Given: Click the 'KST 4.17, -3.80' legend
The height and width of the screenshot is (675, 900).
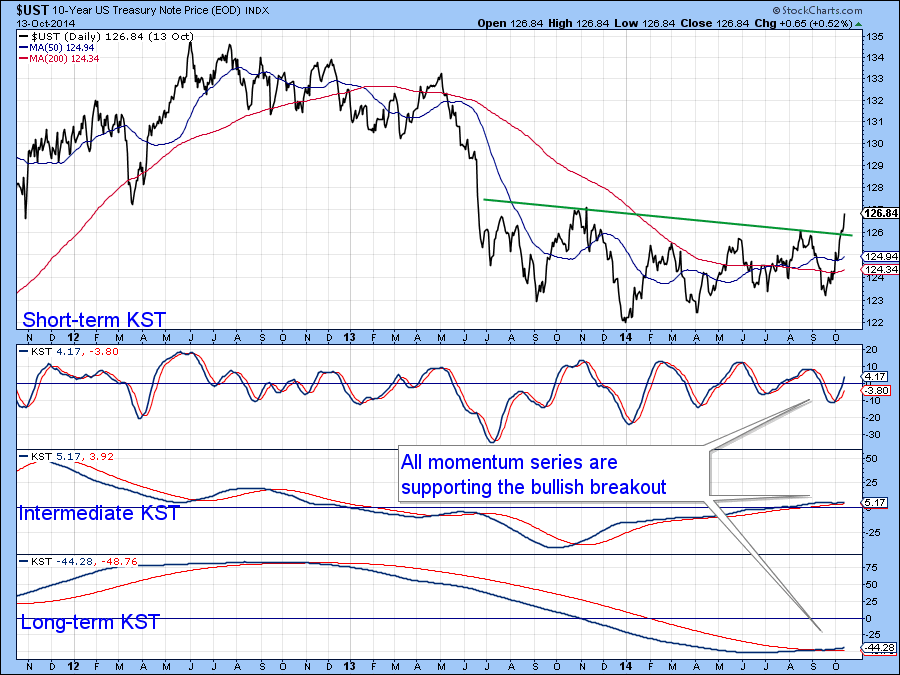Looking at the screenshot, I should pyautogui.click(x=69, y=351).
